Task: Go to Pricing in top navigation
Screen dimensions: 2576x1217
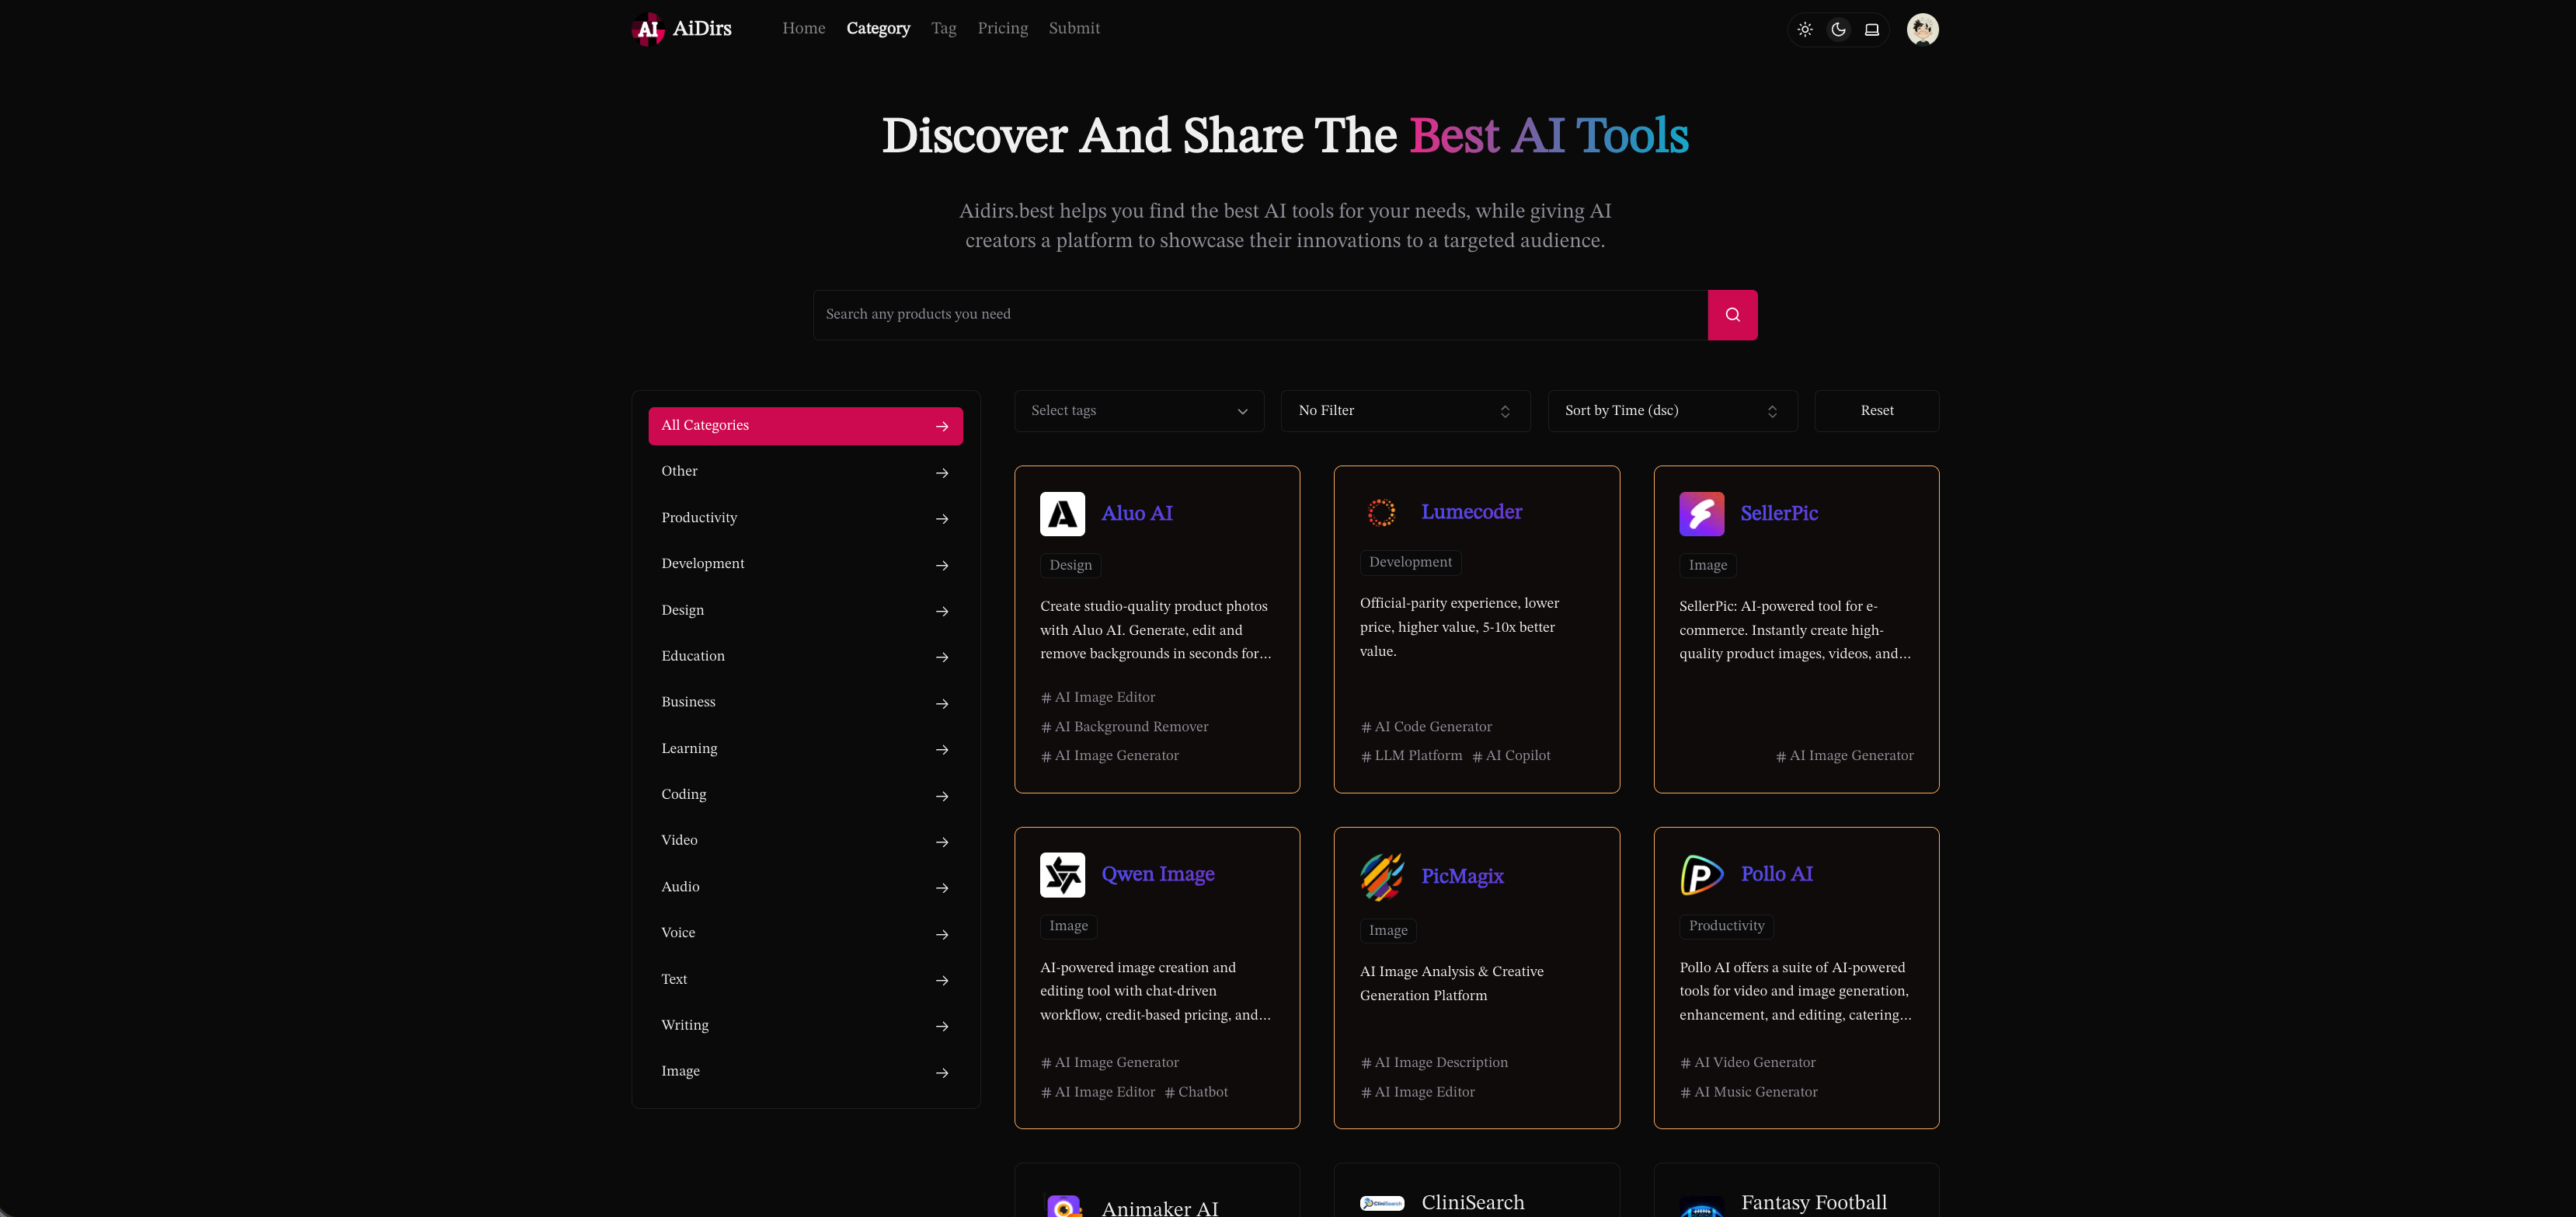Action: (x=1002, y=29)
